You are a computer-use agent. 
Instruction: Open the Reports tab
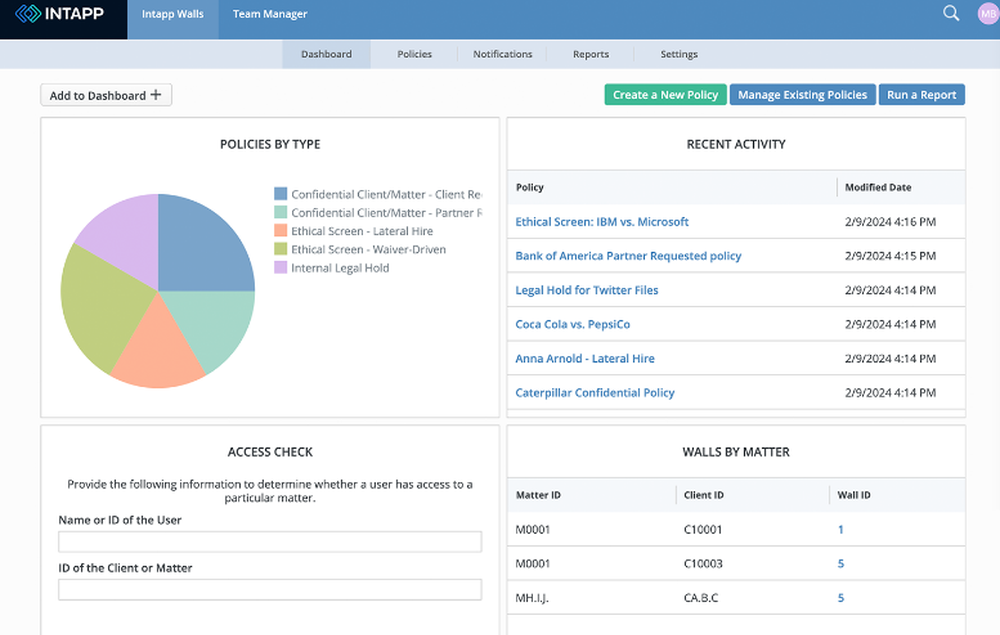tap(591, 54)
